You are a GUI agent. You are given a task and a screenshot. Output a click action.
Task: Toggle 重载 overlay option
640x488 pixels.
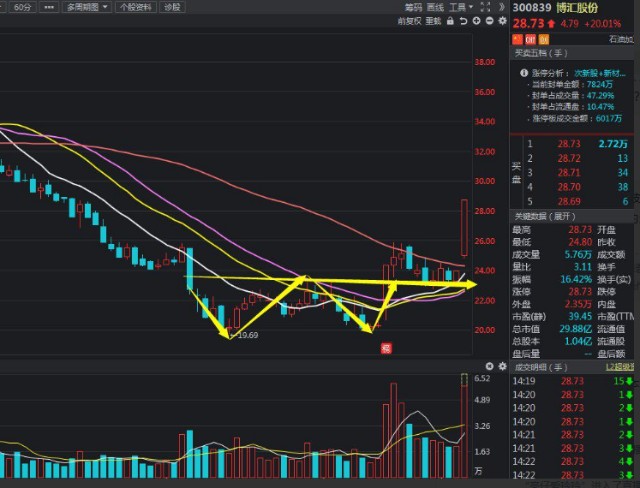click(x=433, y=20)
